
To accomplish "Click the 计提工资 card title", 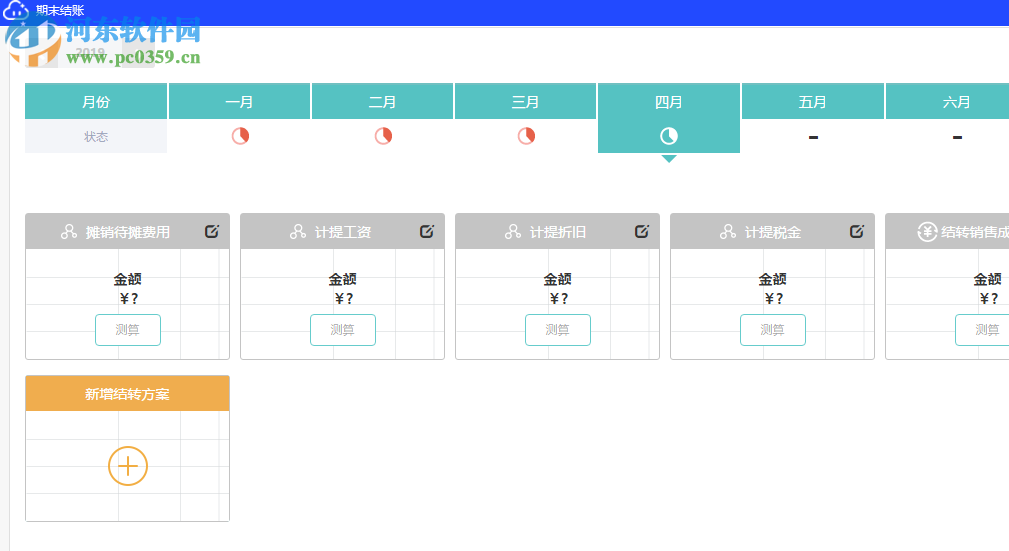I will pos(342,232).
